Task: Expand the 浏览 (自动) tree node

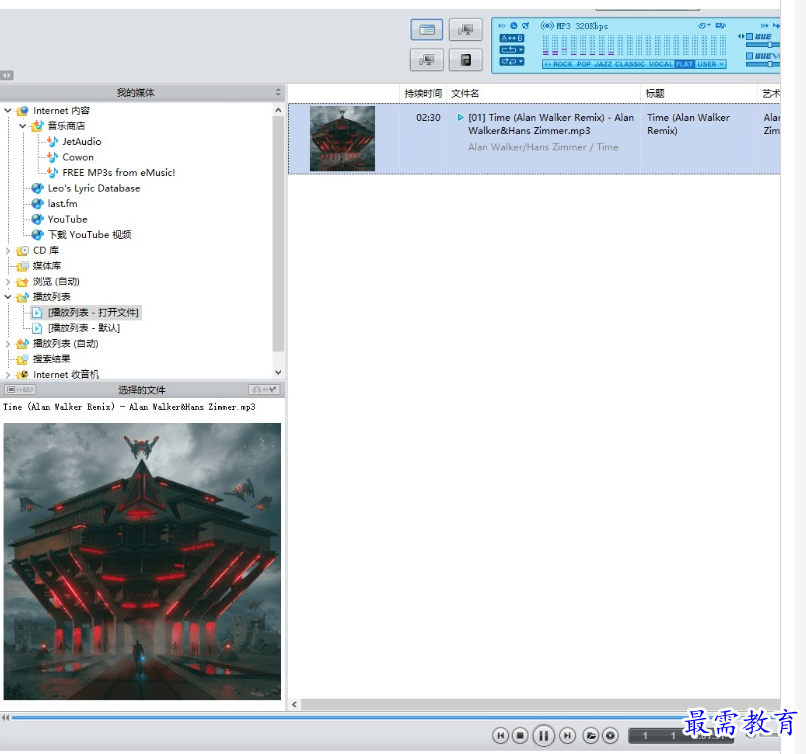Action: [8, 282]
